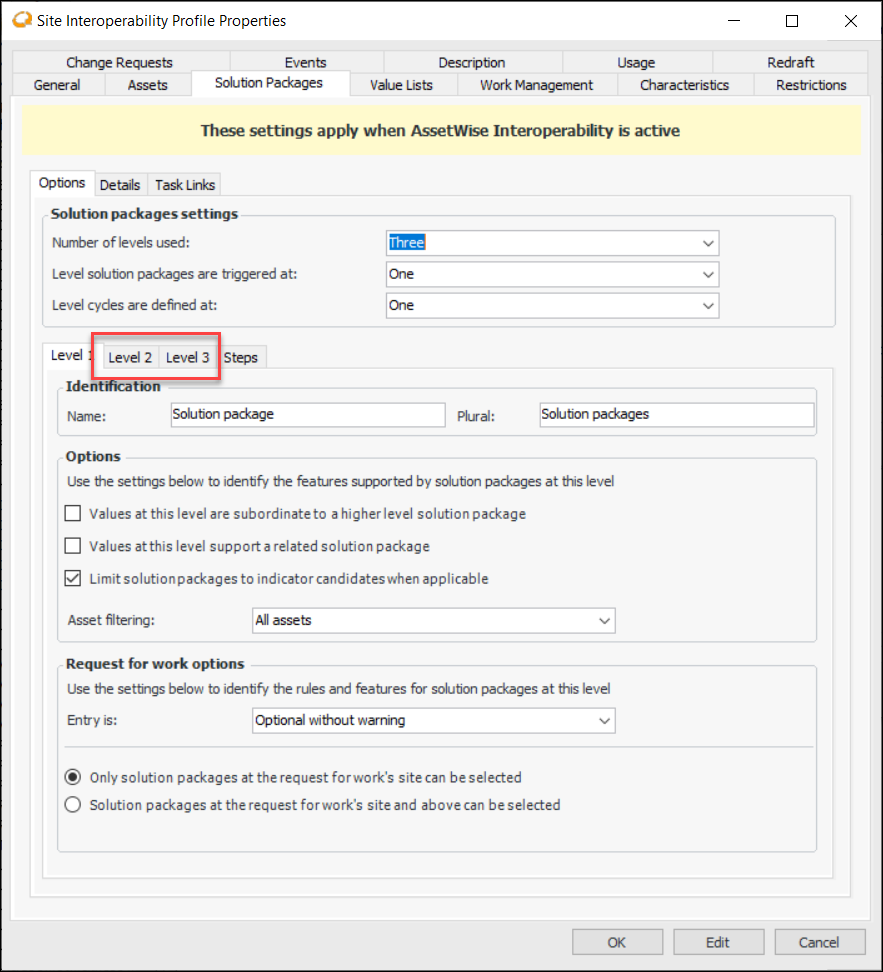This screenshot has width=883, height=972.
Task: Click the Request for work options heading
Action: click(155, 664)
